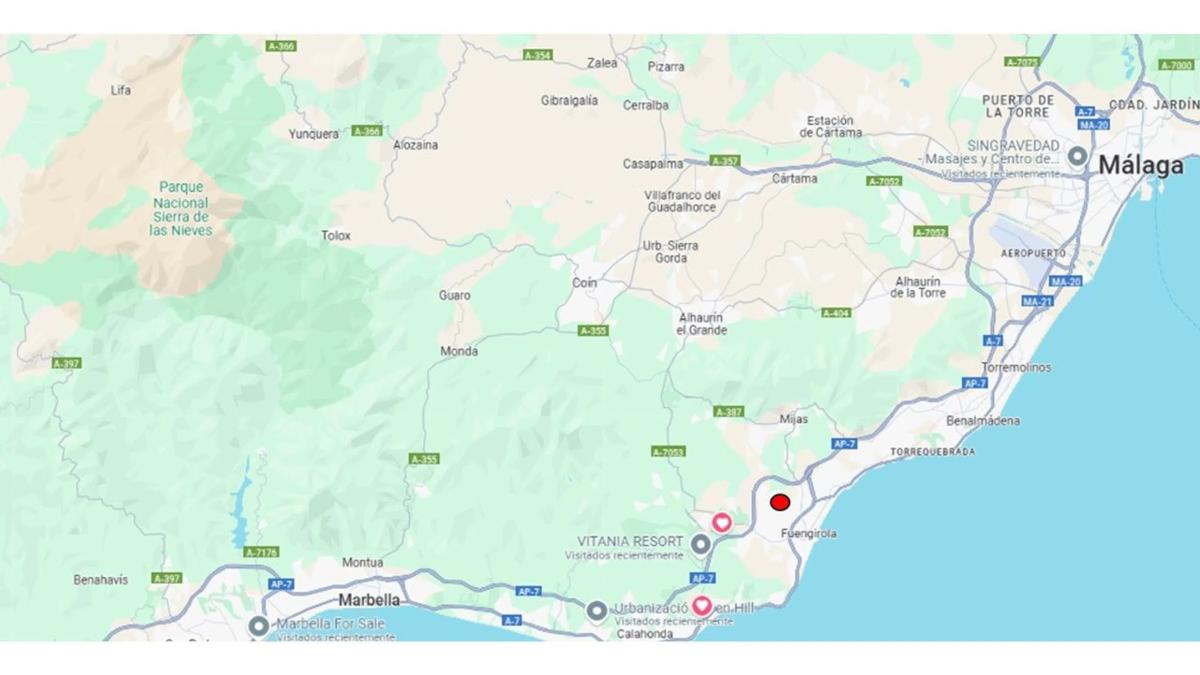1200x675 pixels.
Task: Click the SINGRAVEDAD Masajes pin in Málaga
Action: tap(1077, 156)
